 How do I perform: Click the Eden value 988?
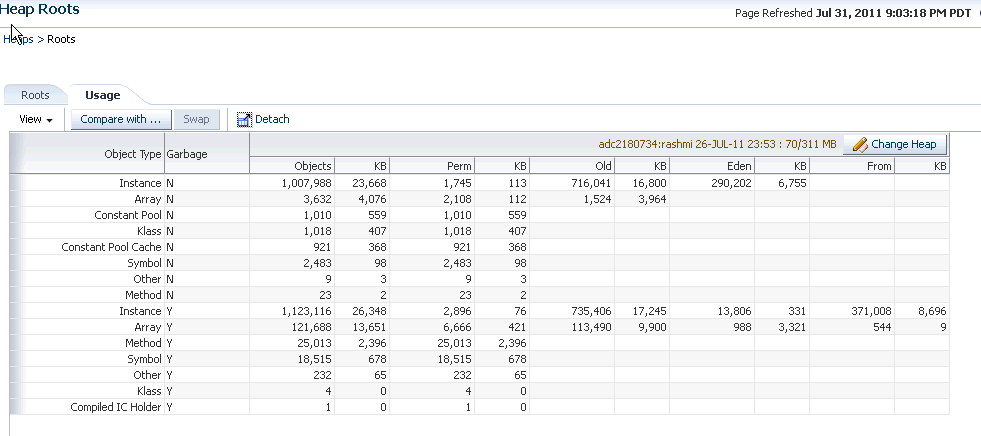point(743,327)
